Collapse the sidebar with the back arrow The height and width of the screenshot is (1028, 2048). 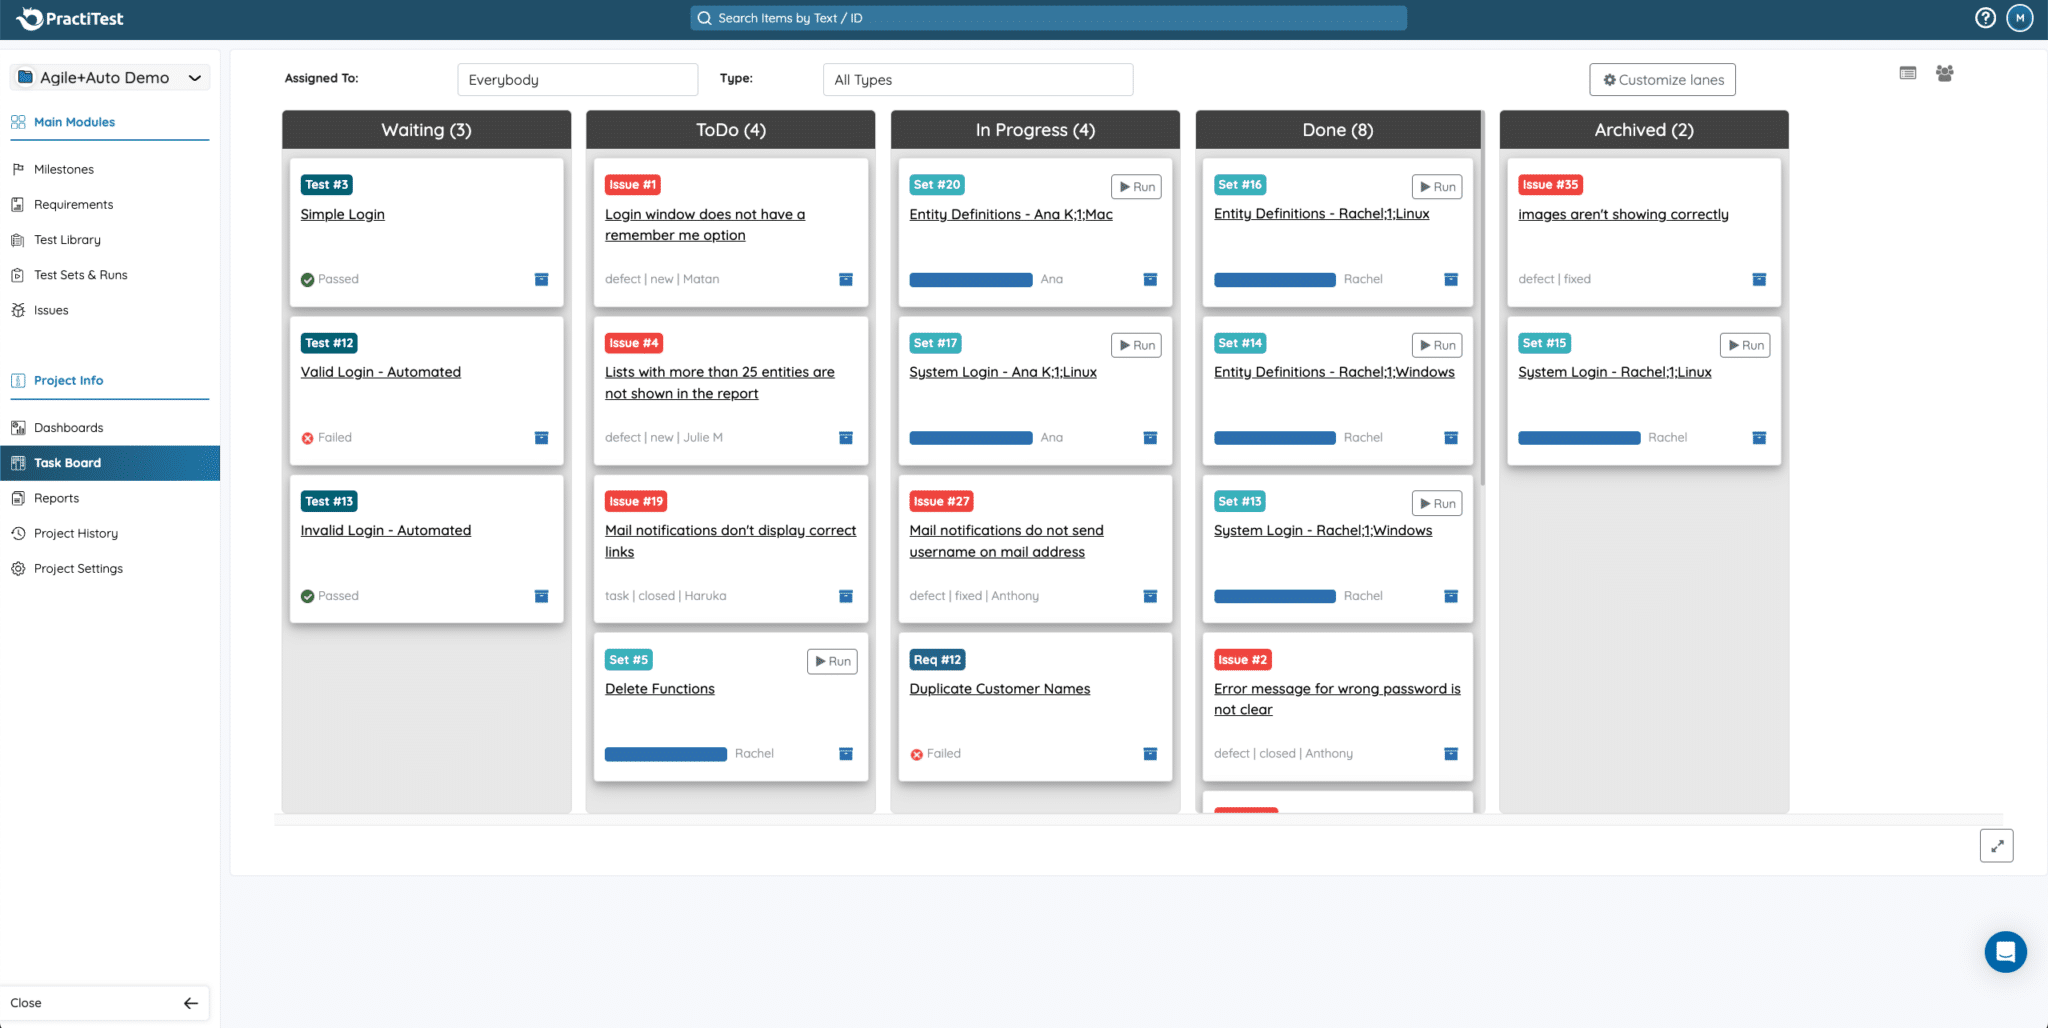pyautogui.click(x=190, y=1002)
